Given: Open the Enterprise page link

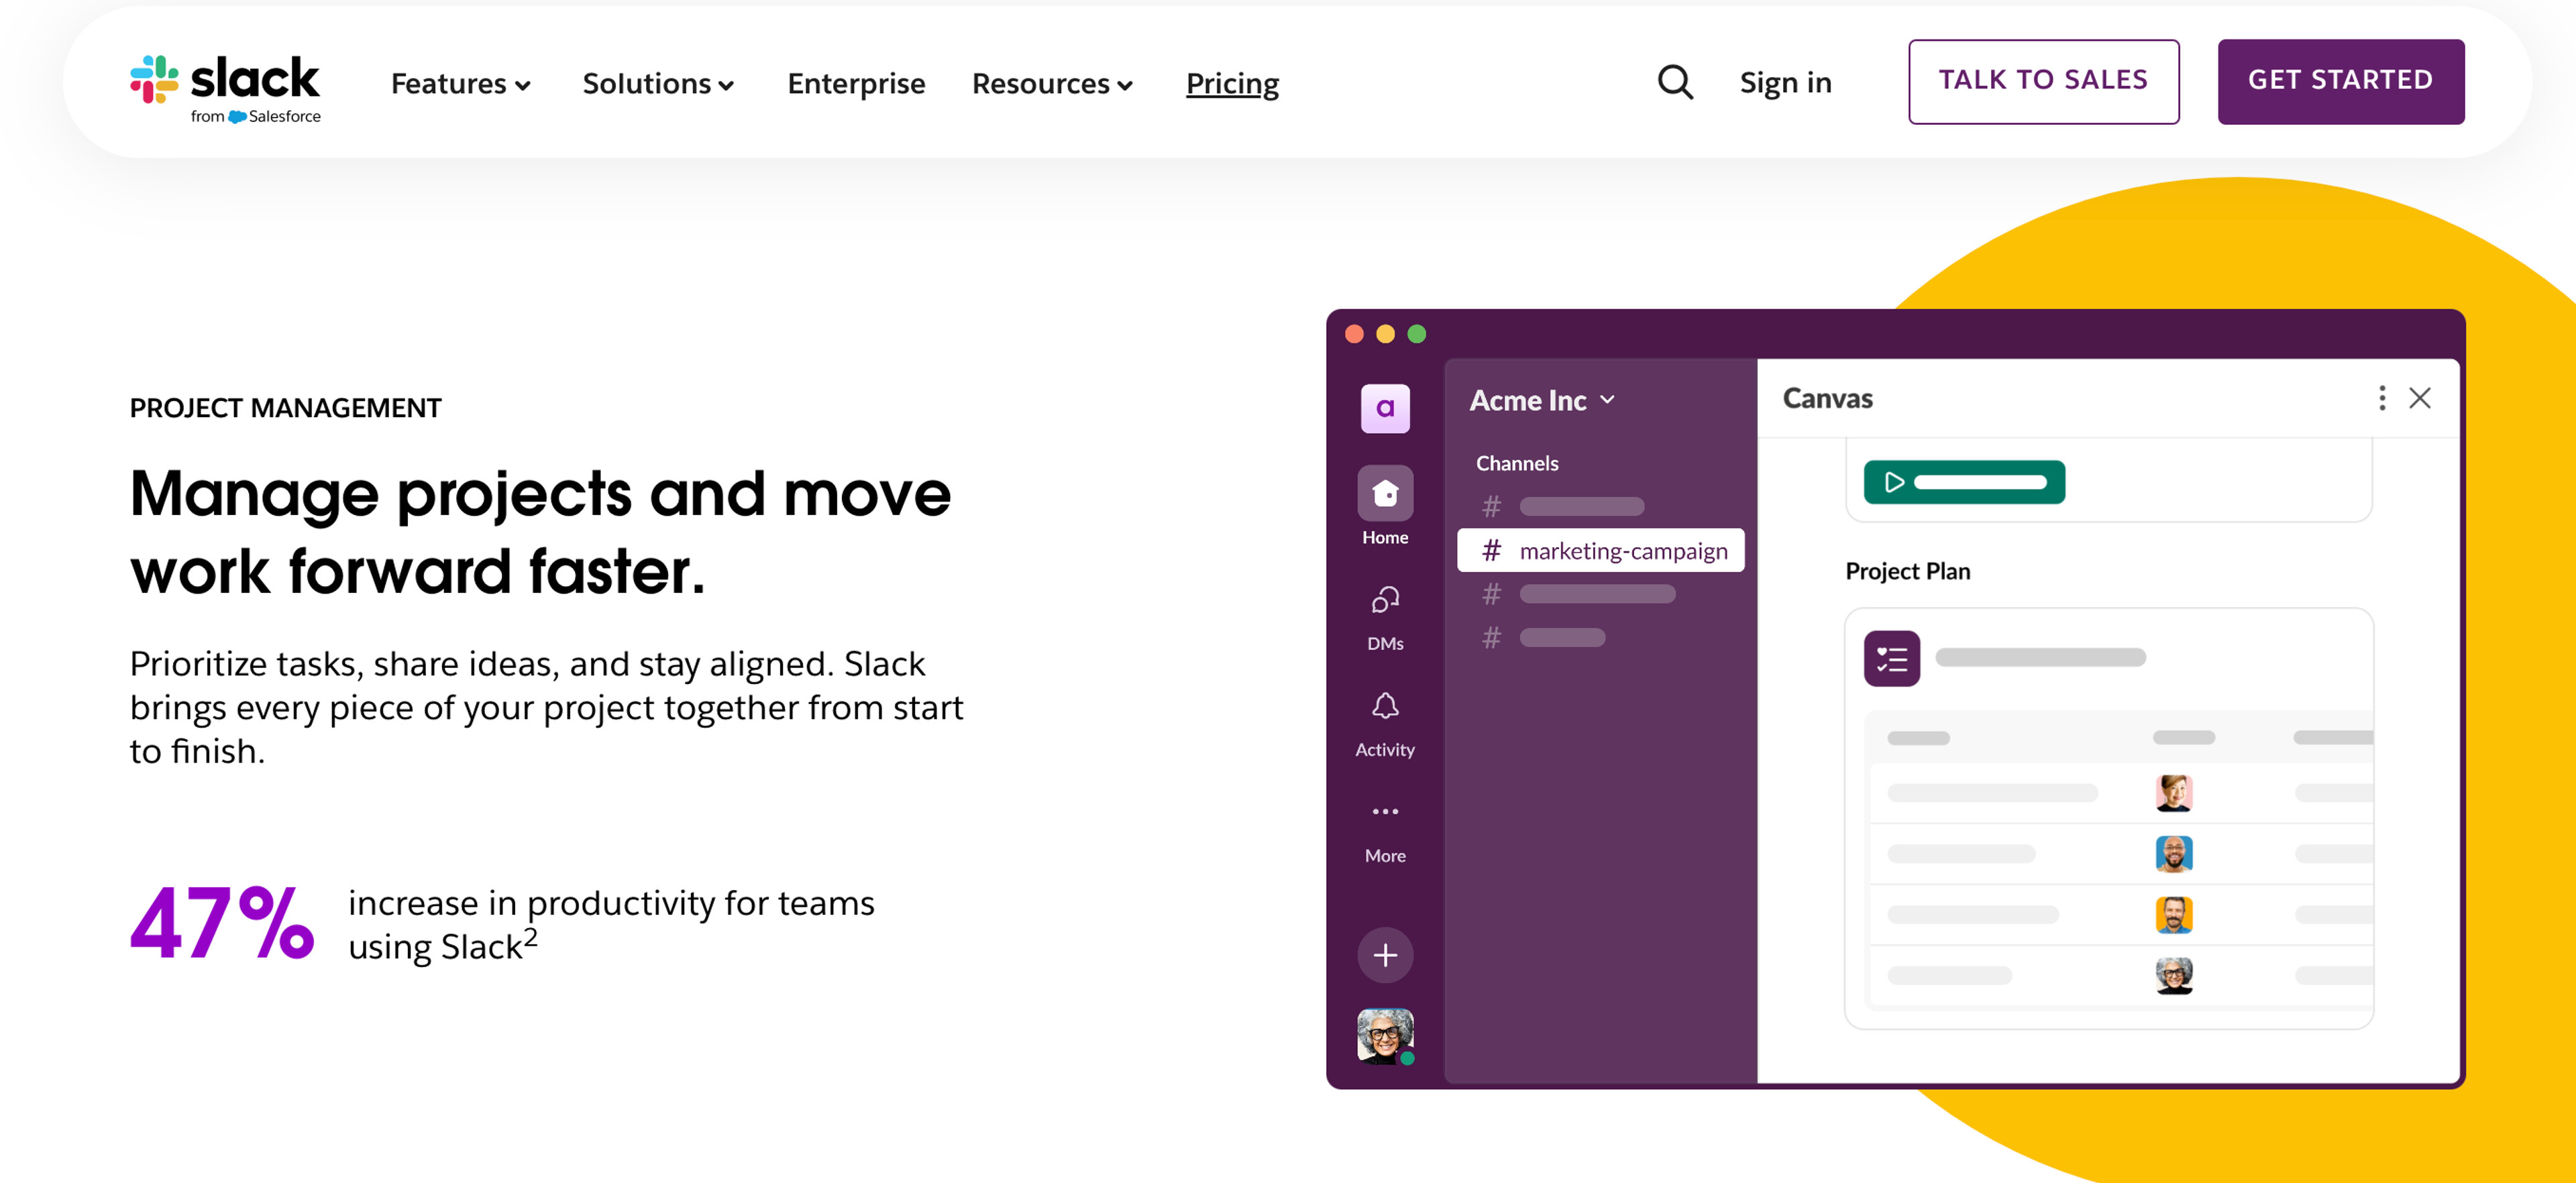Looking at the screenshot, I should point(856,84).
